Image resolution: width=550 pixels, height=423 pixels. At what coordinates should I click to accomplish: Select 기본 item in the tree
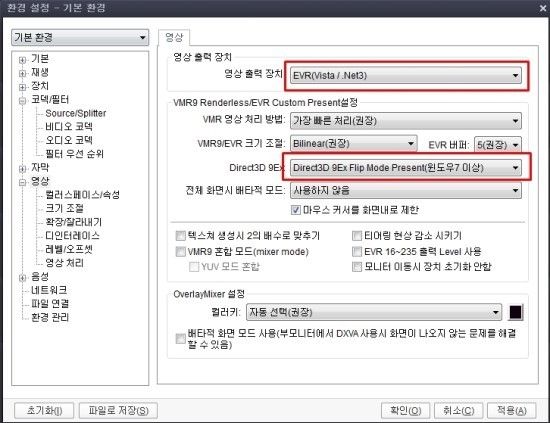coord(40,59)
